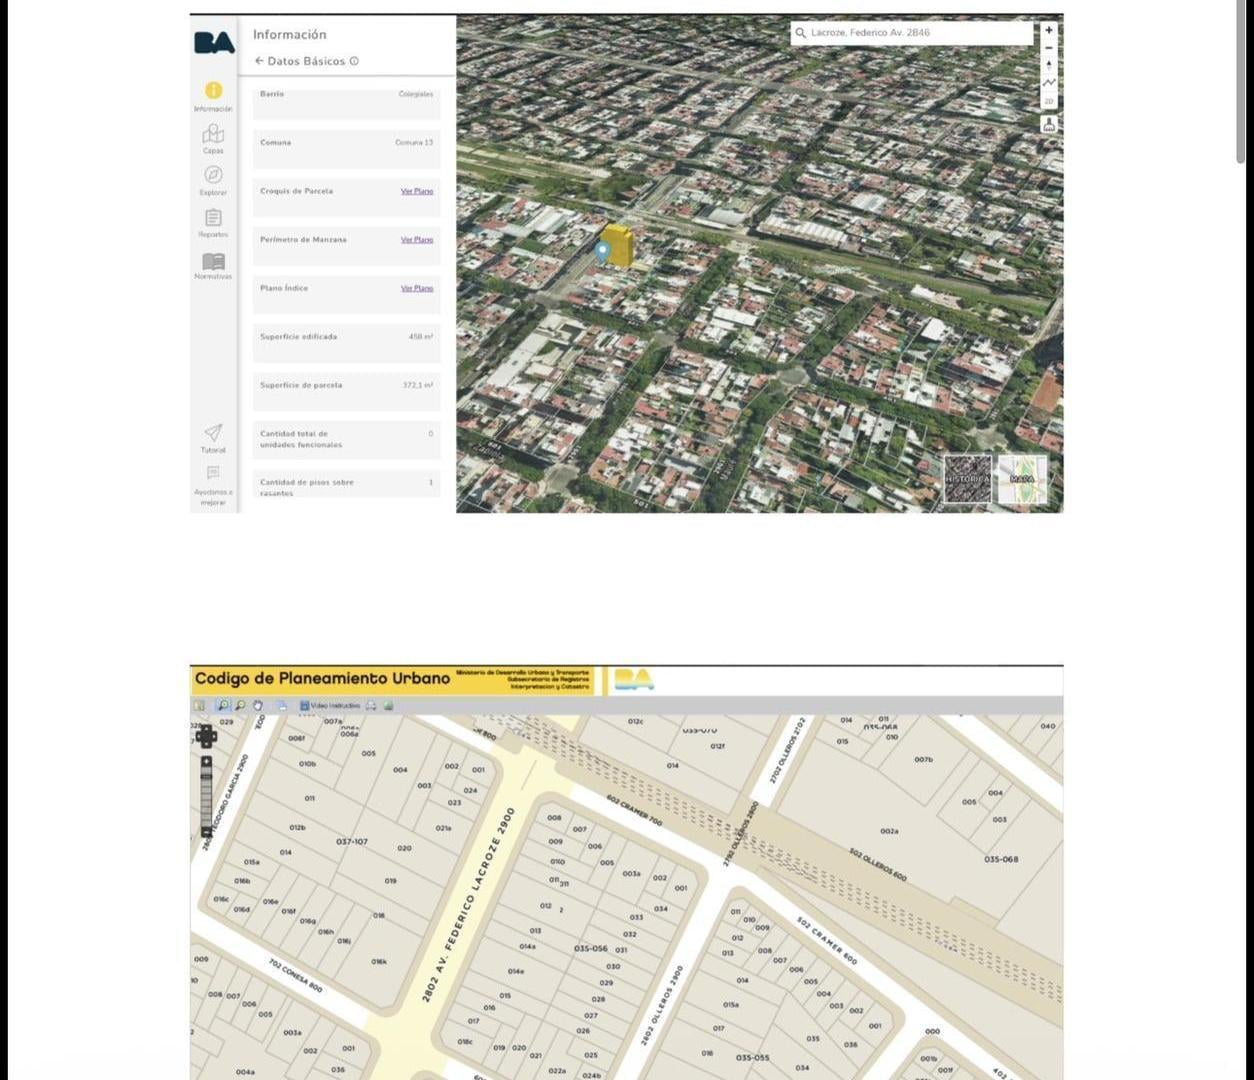
Task: Open the Explorar compass section
Action: pos(213,180)
